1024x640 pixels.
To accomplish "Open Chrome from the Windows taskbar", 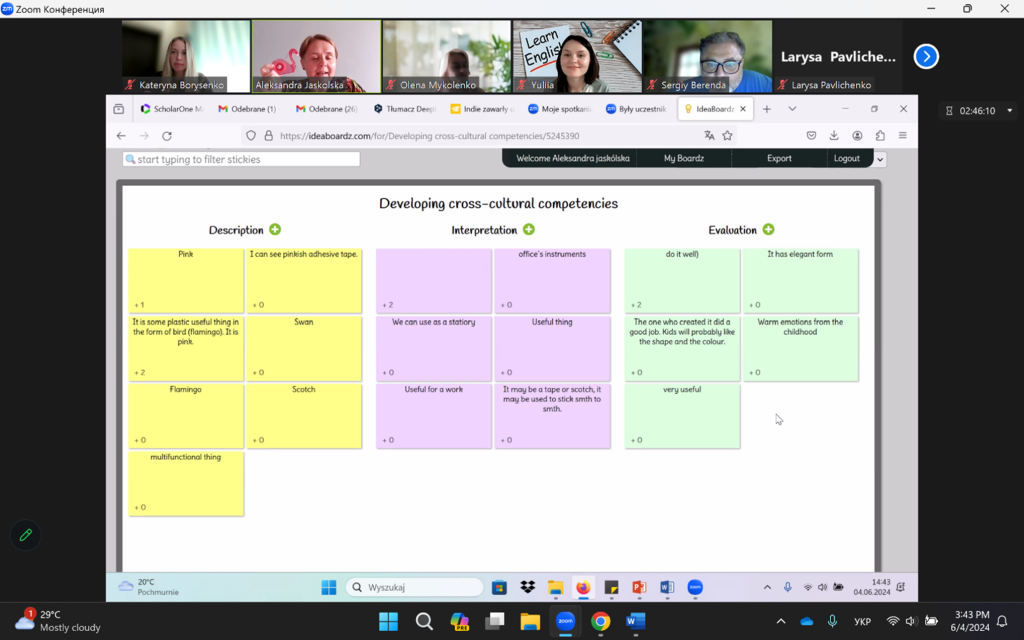I will click(x=600, y=621).
